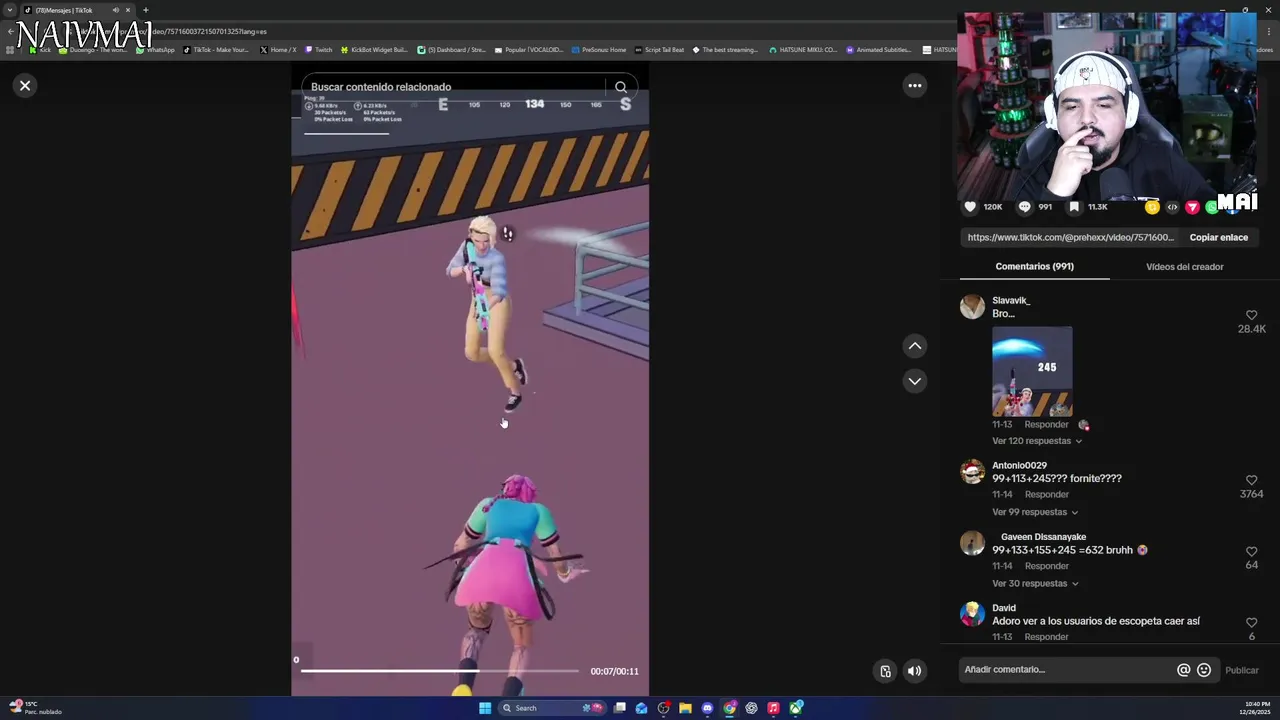1280x720 pixels.
Task: Reply to David's comment via Responder
Action: point(1046,637)
